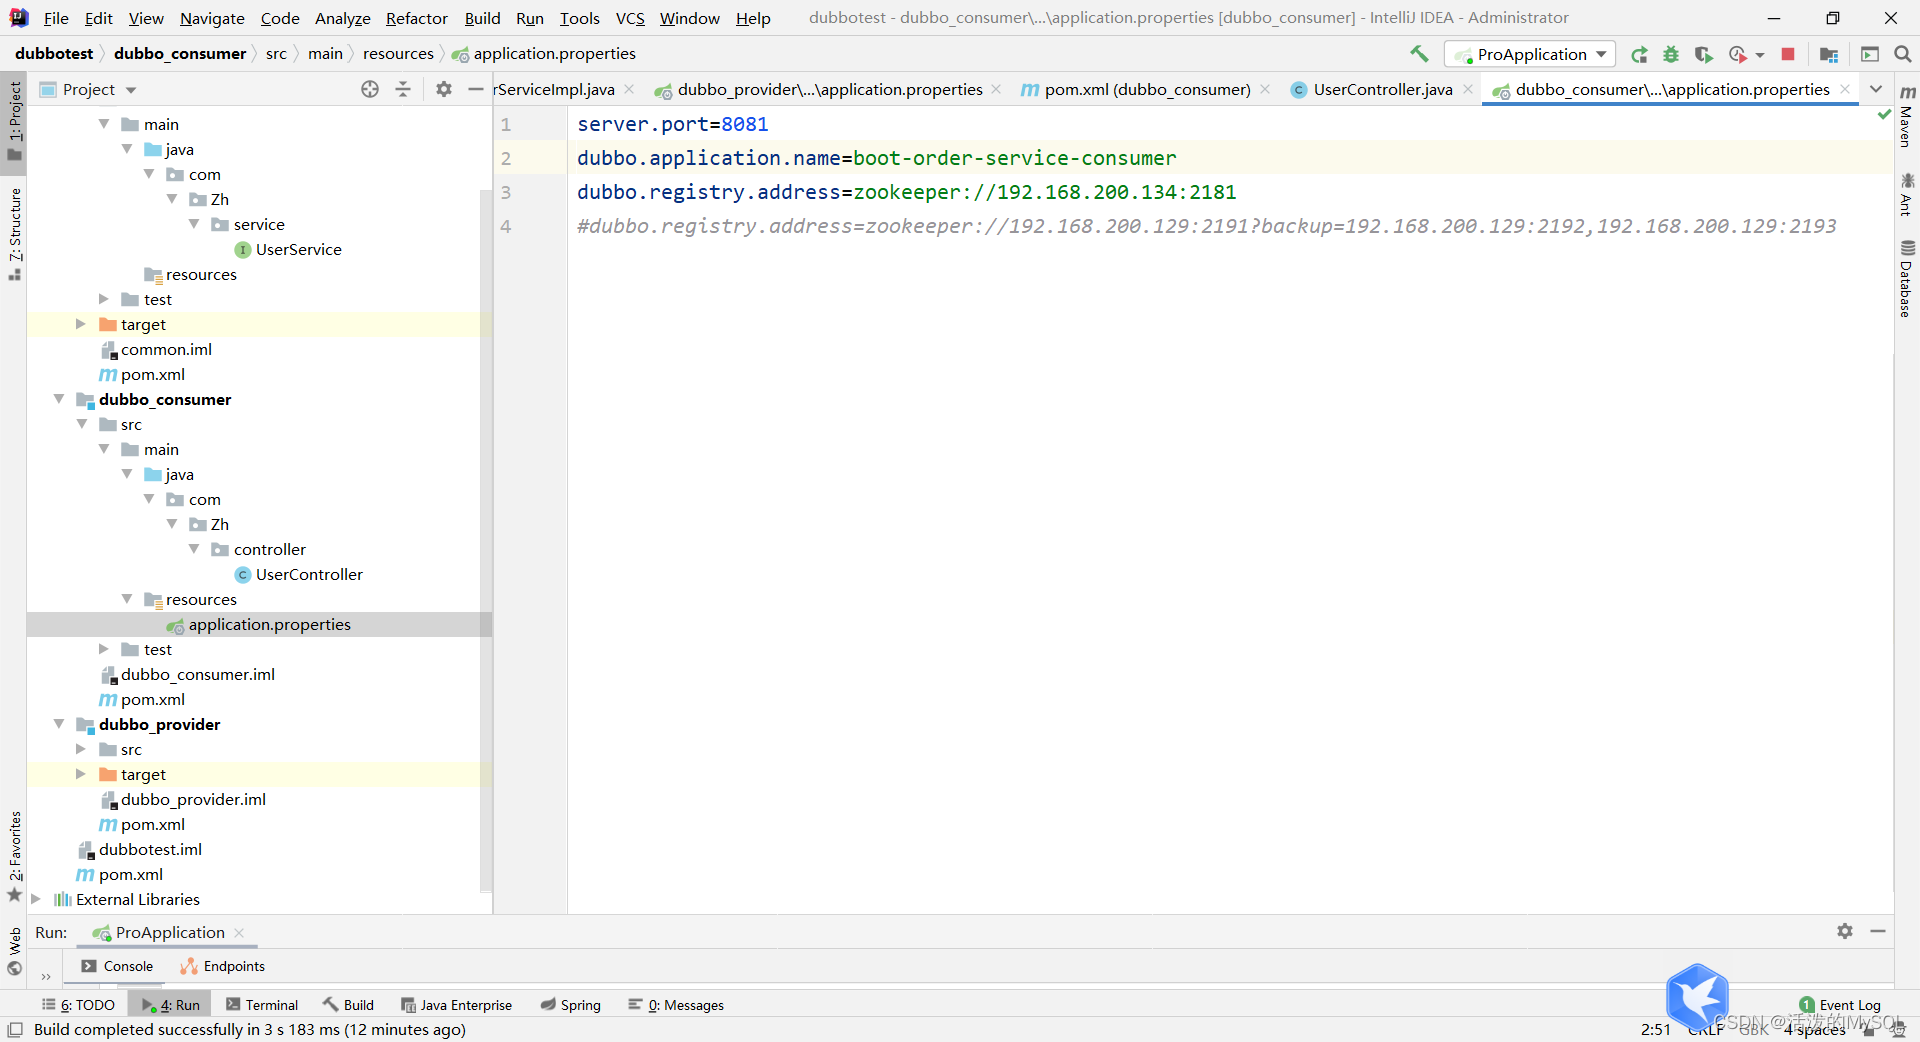
Task: Click the Debug bug icon
Action: click(1671, 54)
